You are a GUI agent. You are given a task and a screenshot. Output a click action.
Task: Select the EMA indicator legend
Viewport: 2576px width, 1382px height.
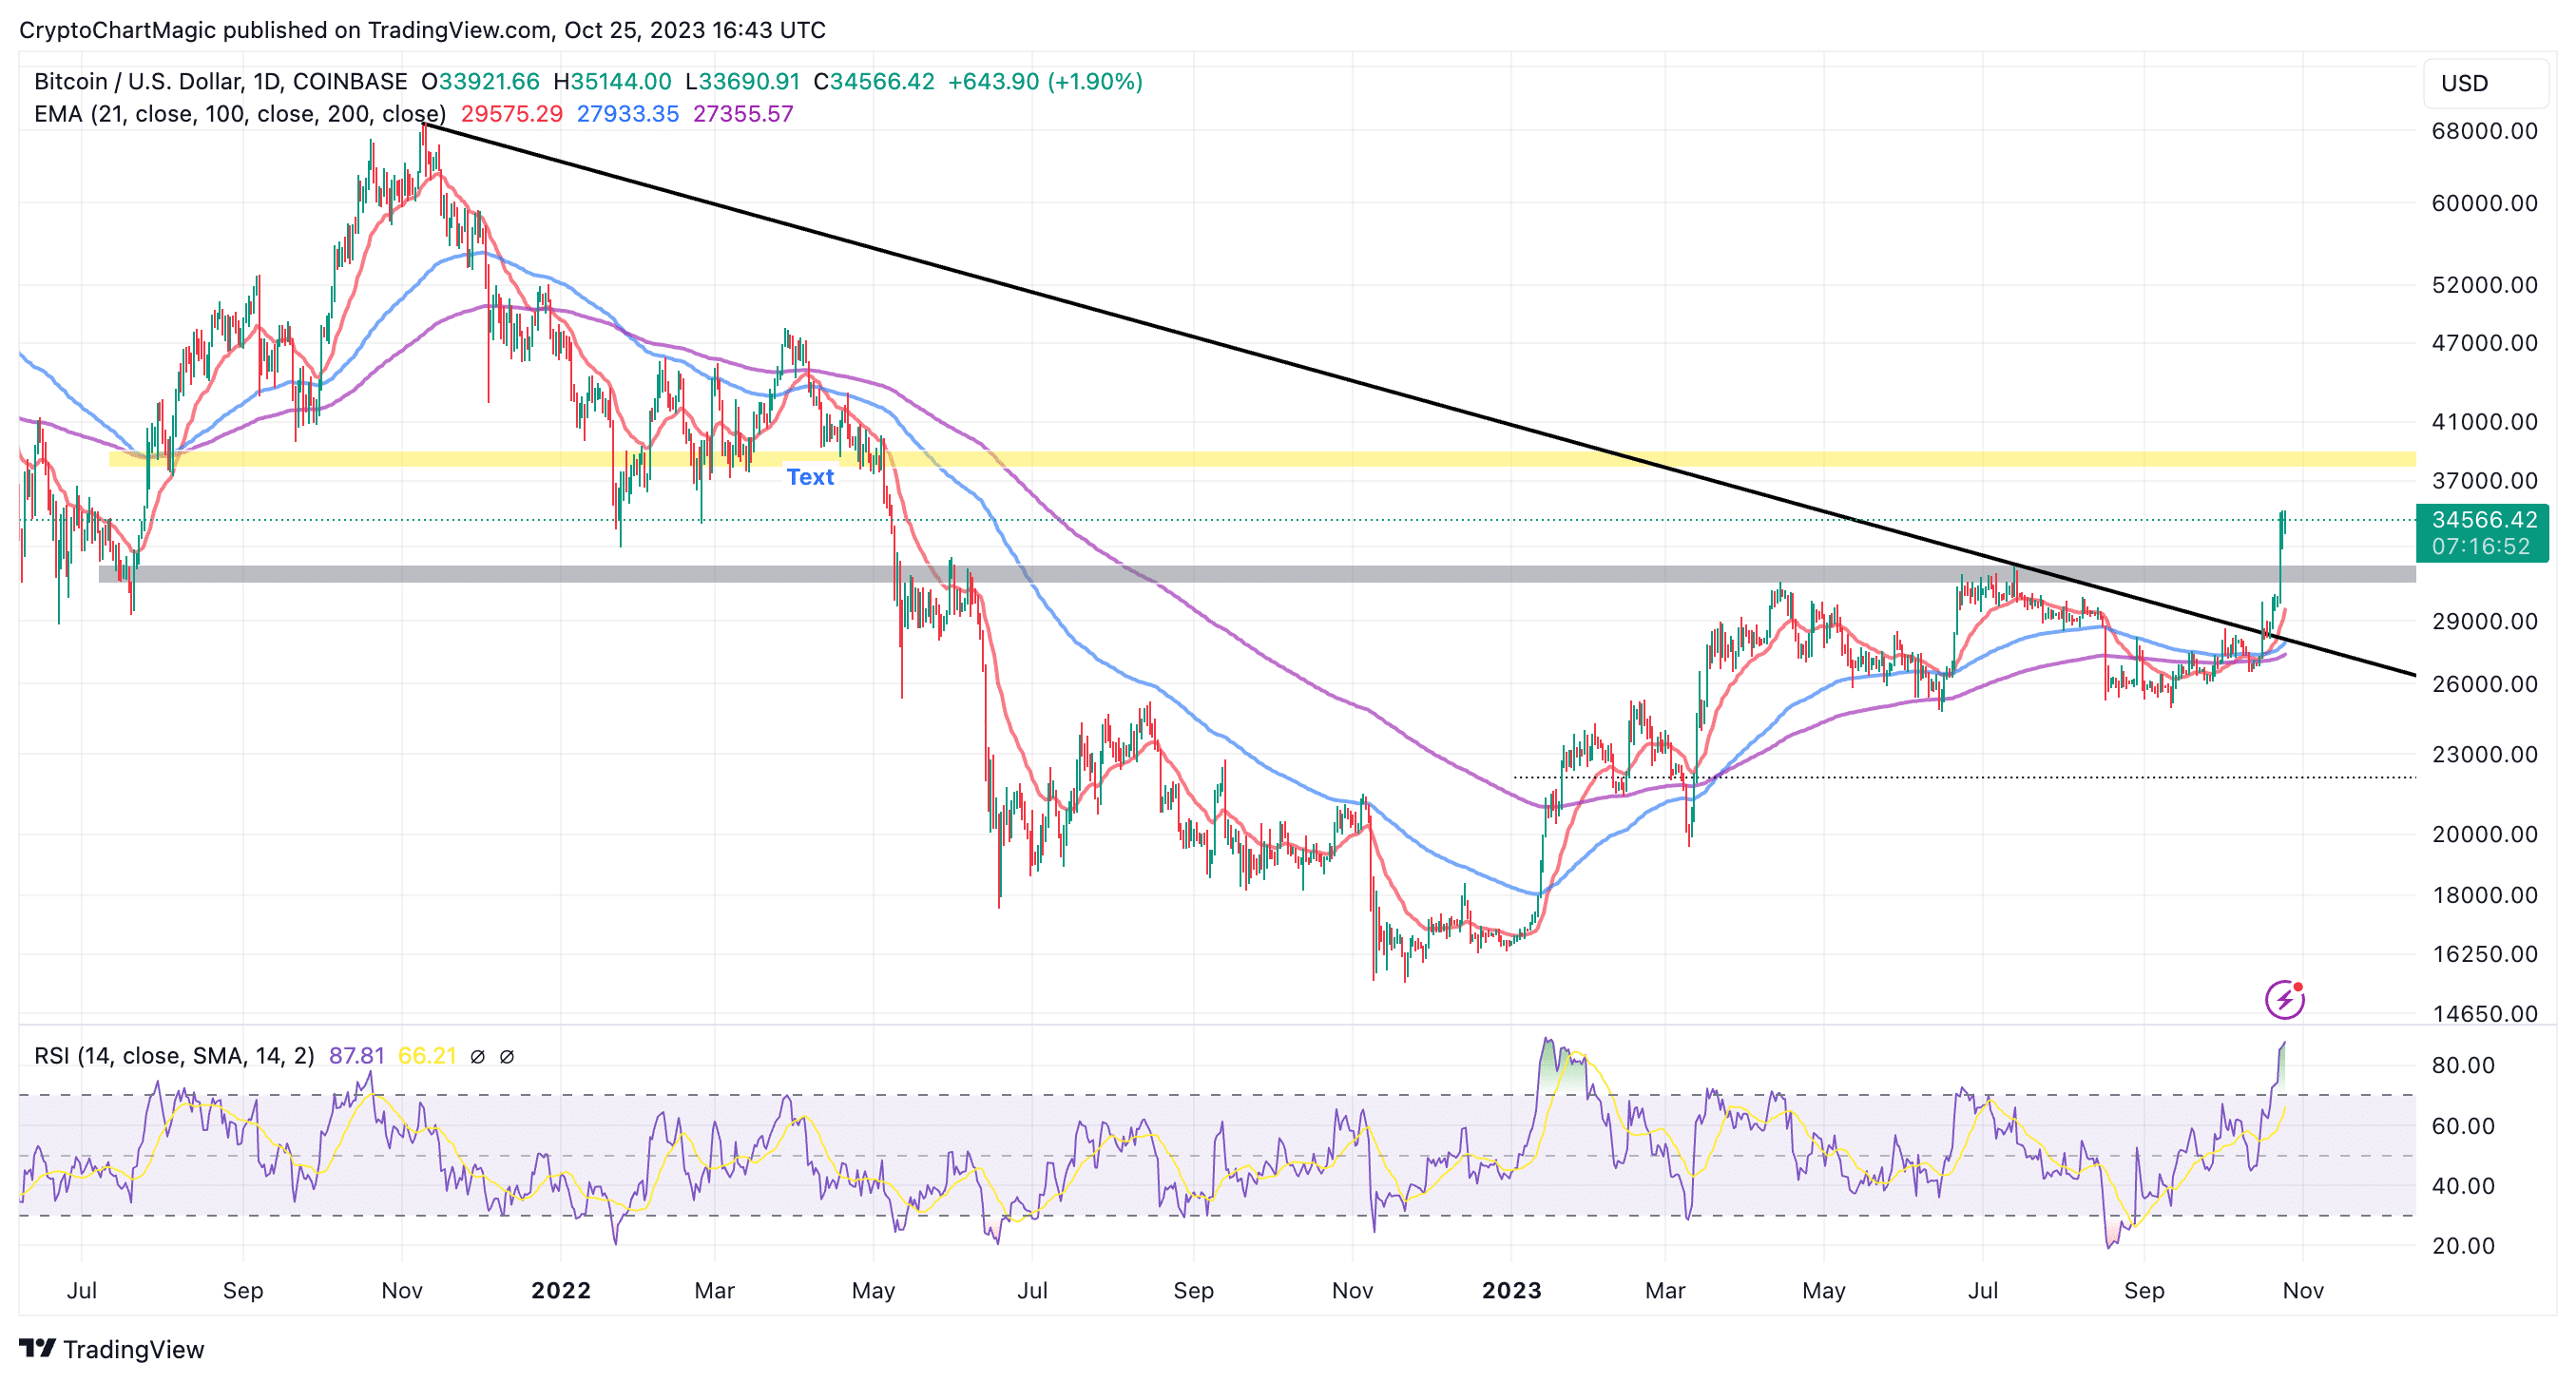tap(238, 114)
